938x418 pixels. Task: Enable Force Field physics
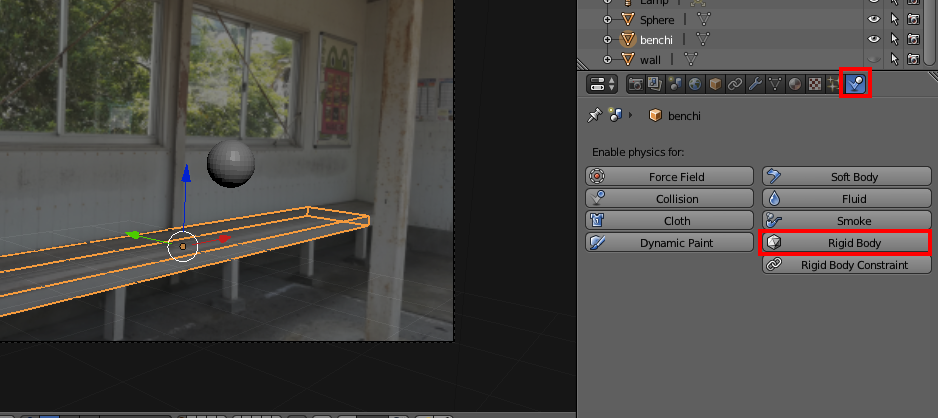(669, 176)
